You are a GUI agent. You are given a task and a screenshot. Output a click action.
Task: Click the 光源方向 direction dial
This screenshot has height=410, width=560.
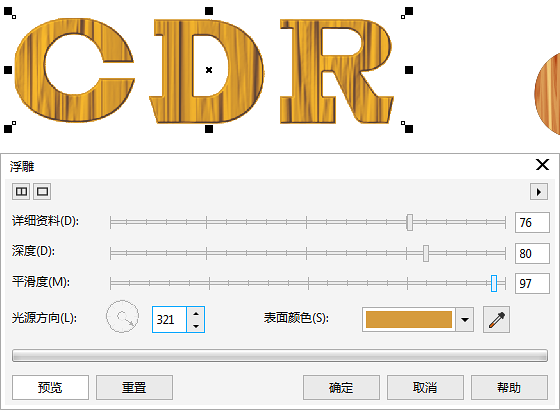(x=122, y=316)
